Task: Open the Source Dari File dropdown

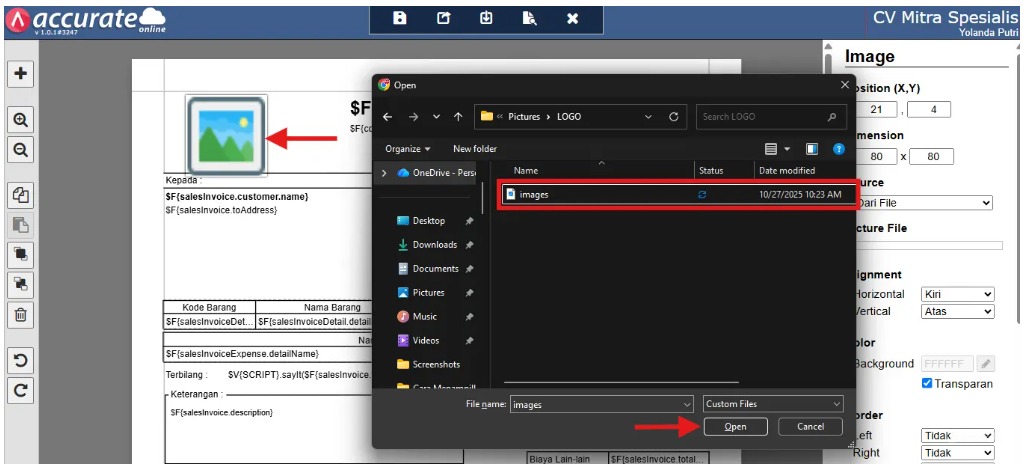Action: [925, 203]
